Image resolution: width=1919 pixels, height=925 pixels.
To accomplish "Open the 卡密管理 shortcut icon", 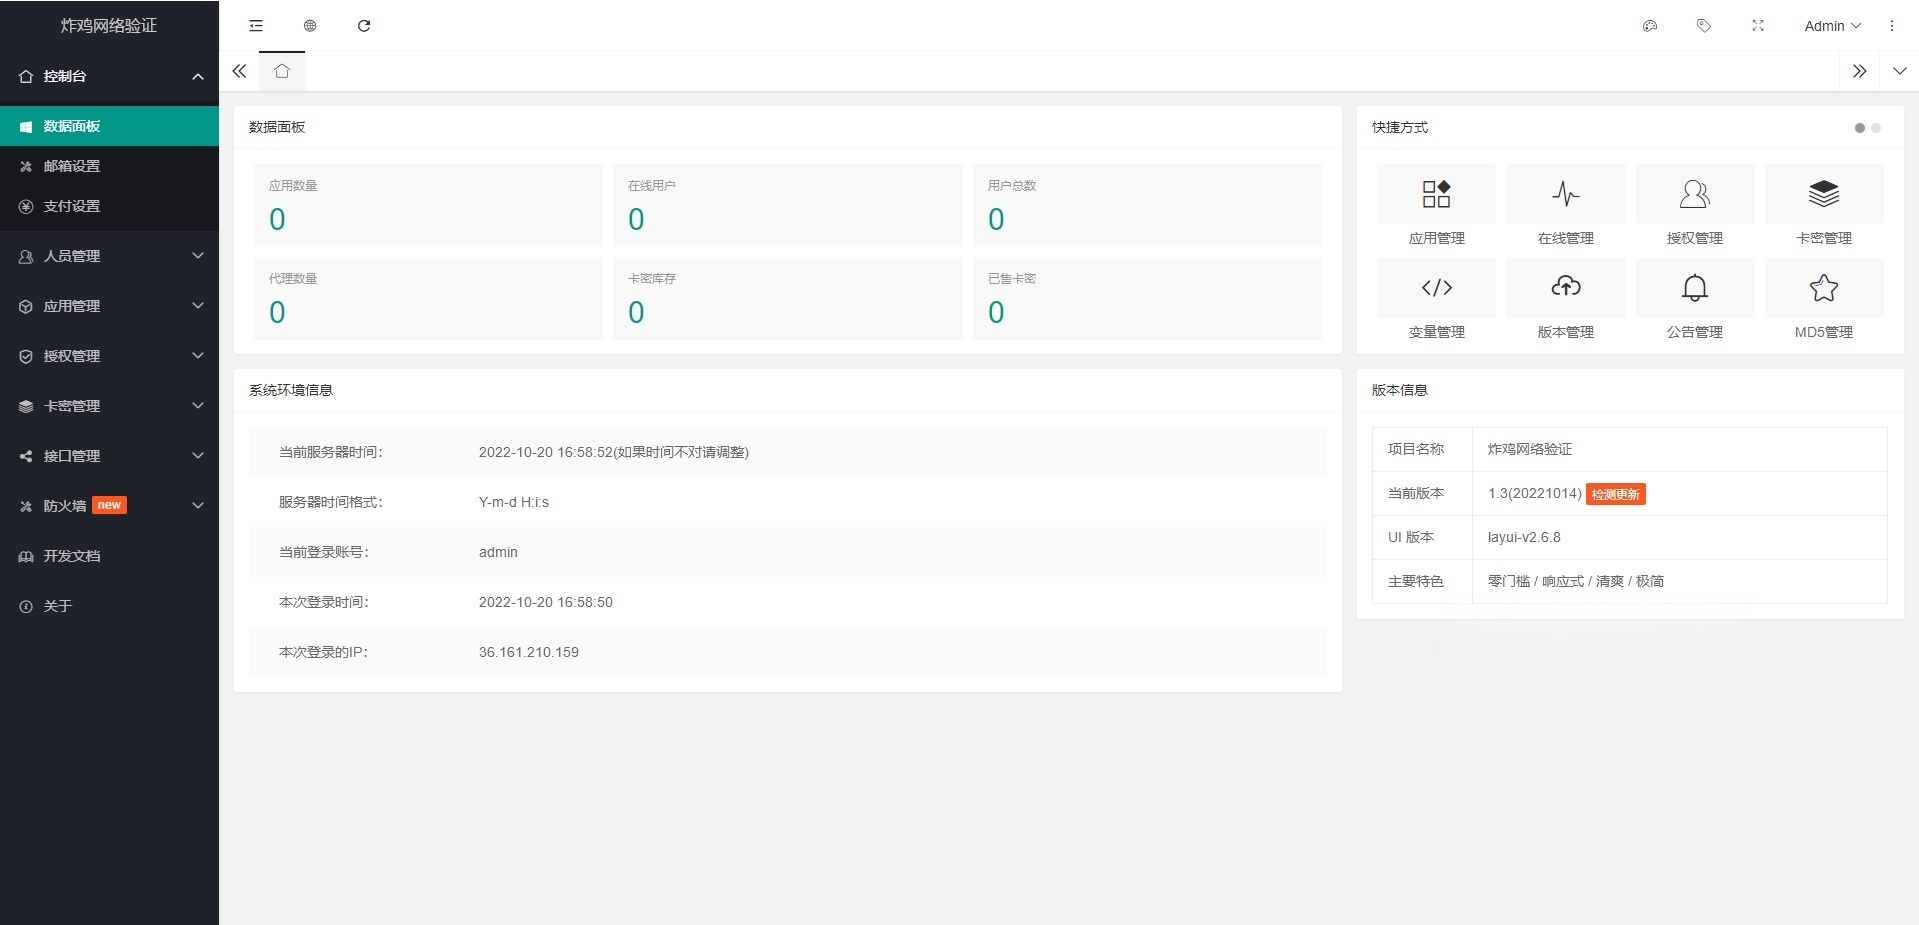I will pyautogui.click(x=1824, y=193).
